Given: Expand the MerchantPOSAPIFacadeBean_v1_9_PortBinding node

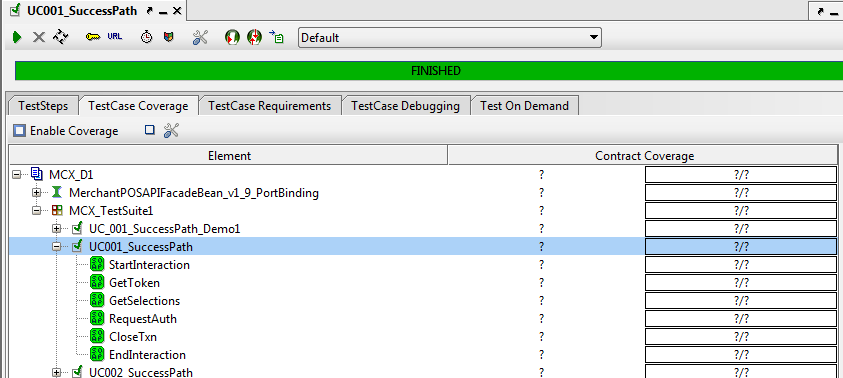Looking at the screenshot, I should click(37, 192).
